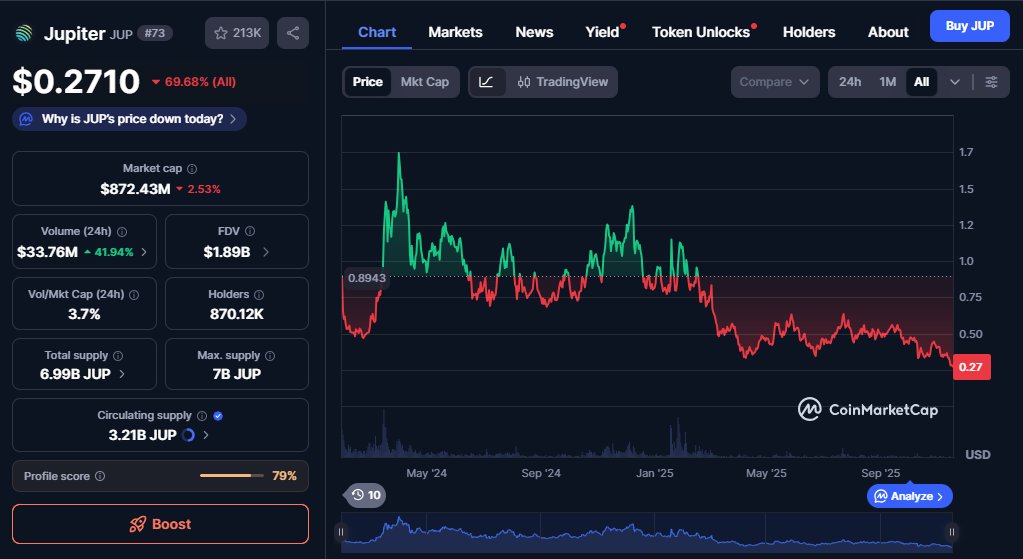
Task: Select the All time range
Action: [921, 82]
